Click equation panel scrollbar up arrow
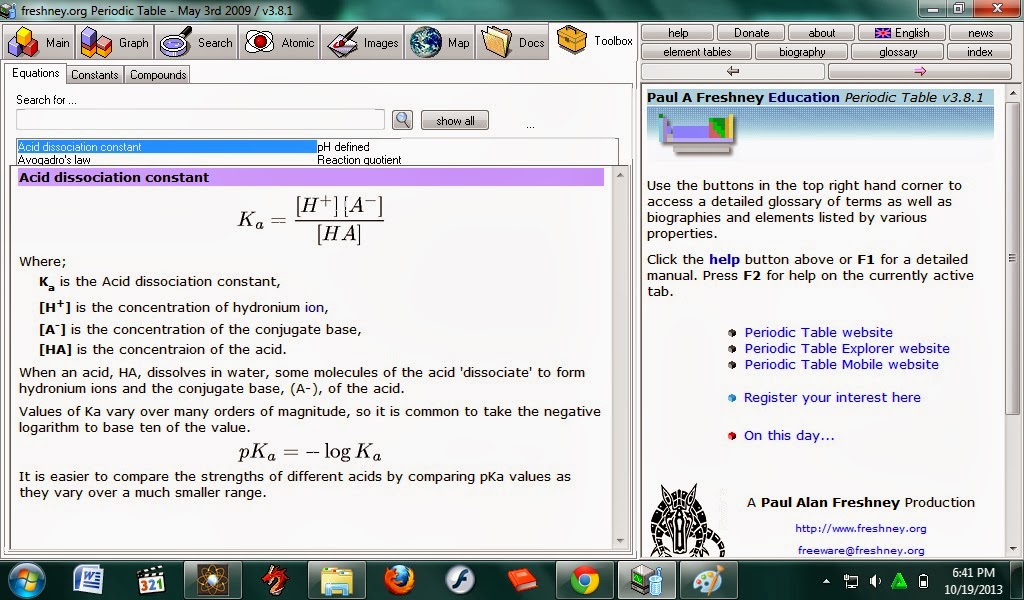 (620, 175)
